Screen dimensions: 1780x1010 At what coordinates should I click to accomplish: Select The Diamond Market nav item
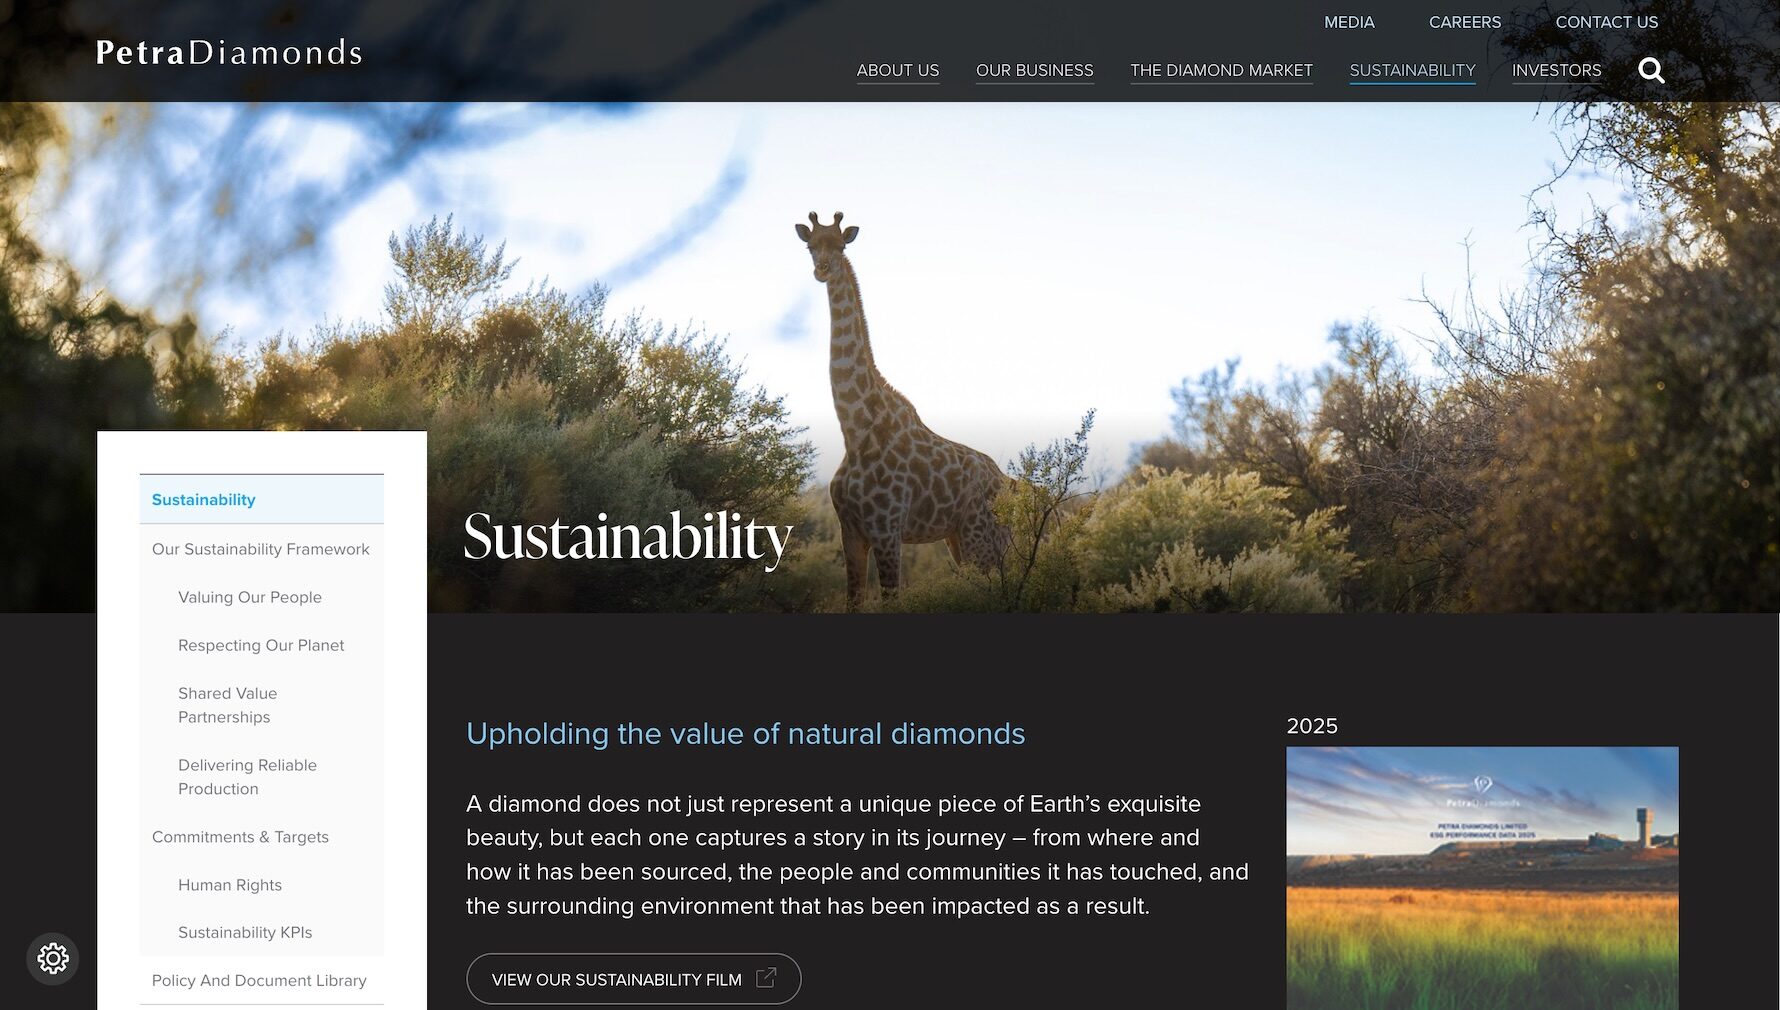(x=1221, y=70)
